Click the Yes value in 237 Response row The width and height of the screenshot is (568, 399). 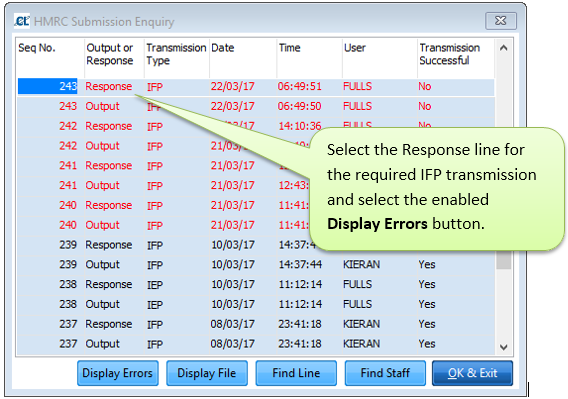427,324
